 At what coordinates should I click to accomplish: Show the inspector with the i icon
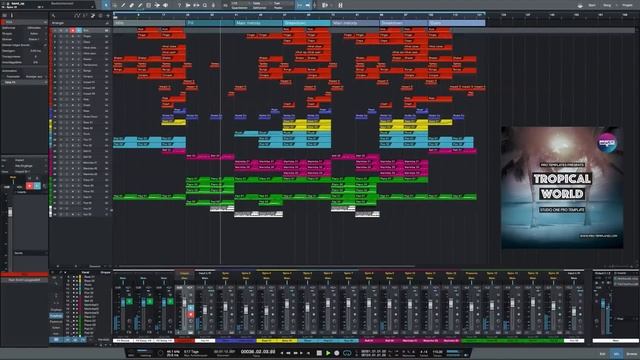(x=11, y=16)
